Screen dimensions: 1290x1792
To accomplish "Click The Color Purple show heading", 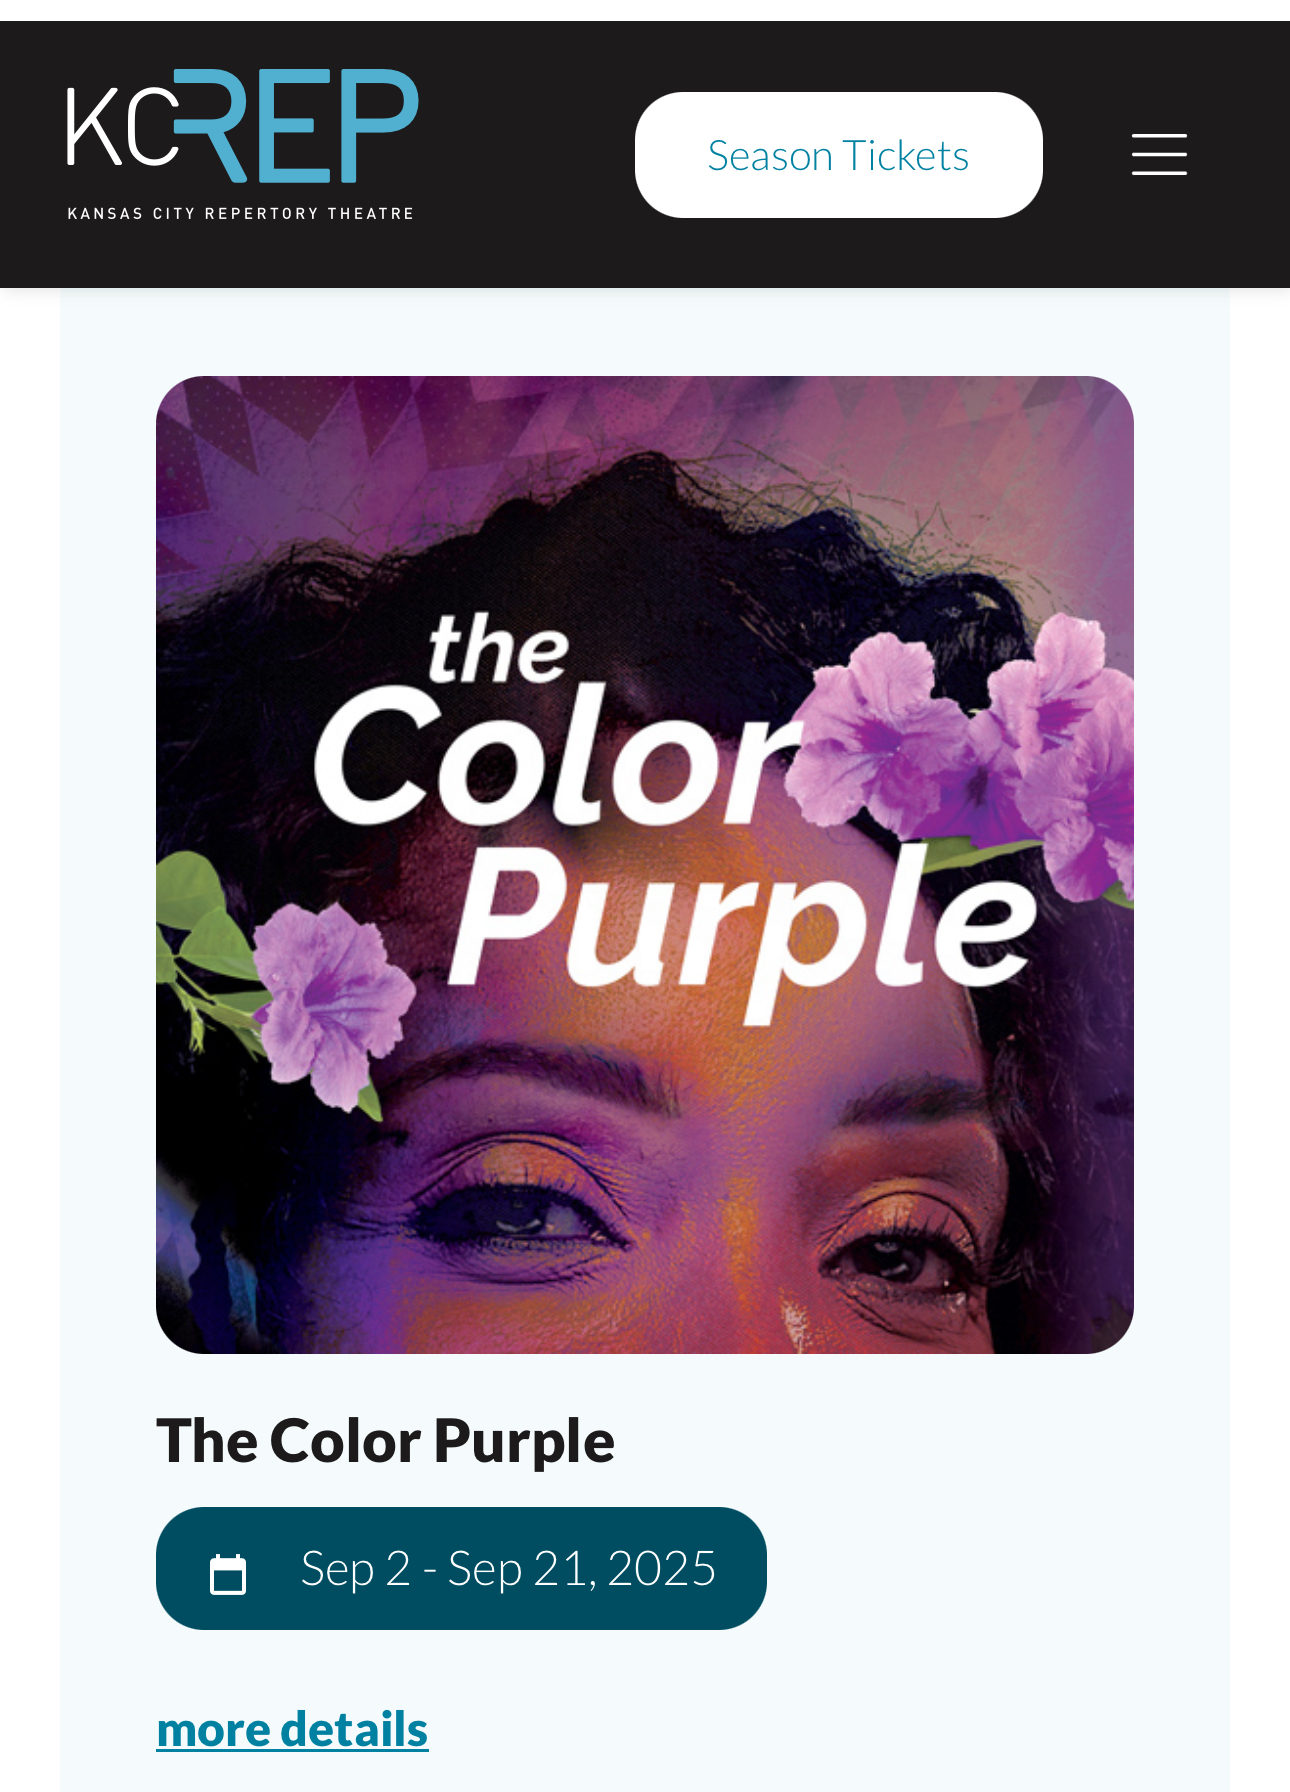I will click(385, 1441).
